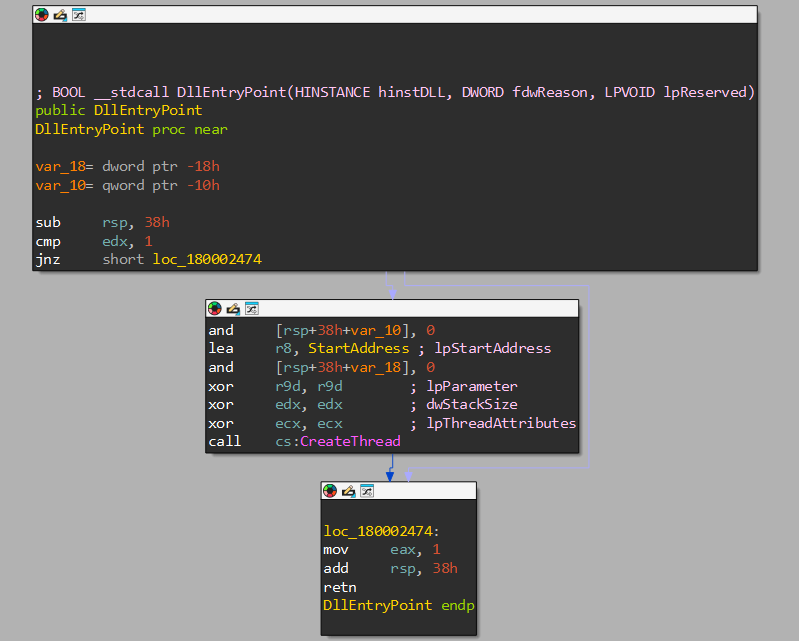Click the 'add rsp, 38h' instruction
799x641 pixels.
pos(390,569)
